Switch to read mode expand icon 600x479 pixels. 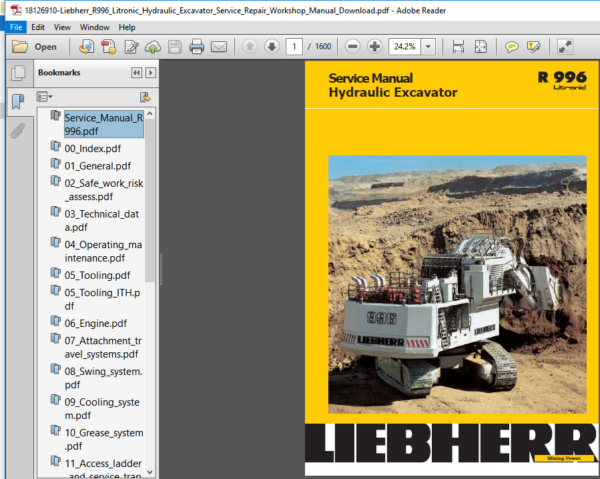tap(565, 47)
